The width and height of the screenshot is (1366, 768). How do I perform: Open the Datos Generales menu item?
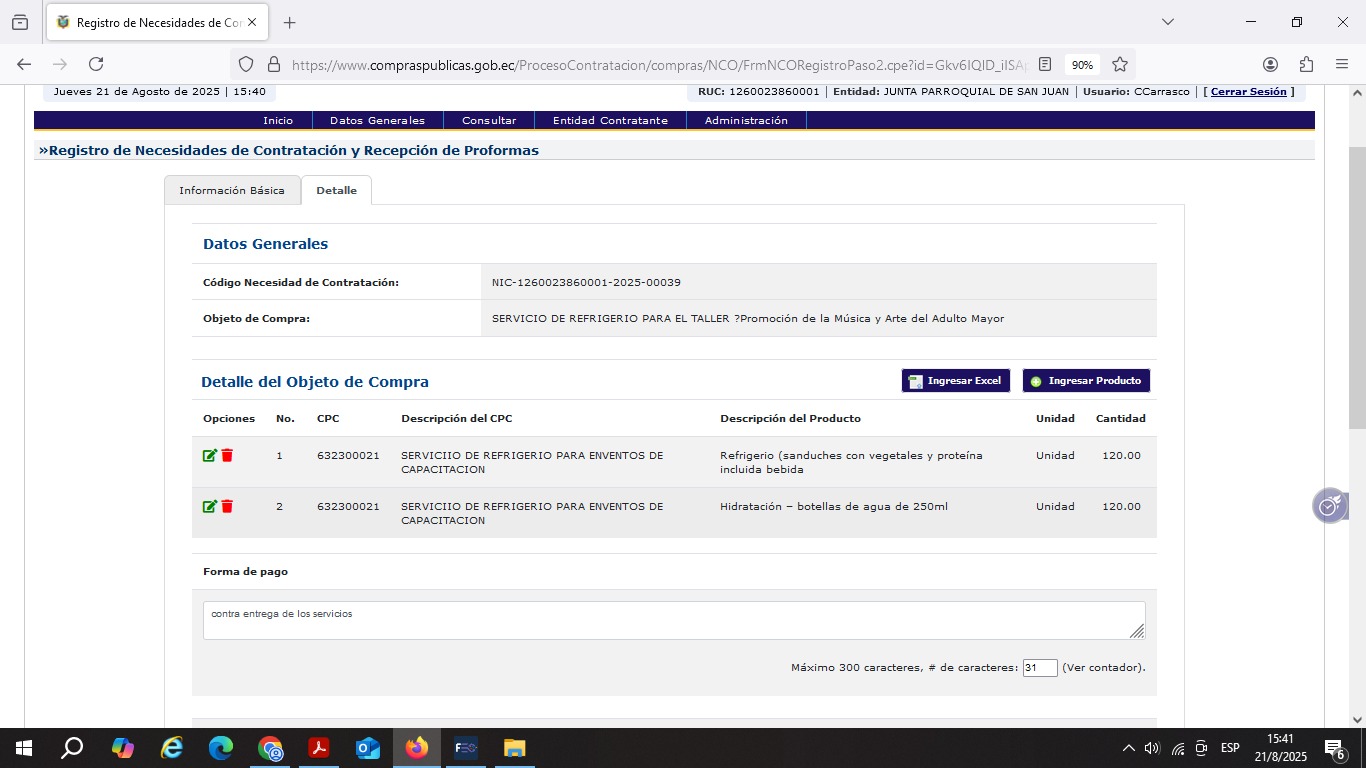[377, 120]
